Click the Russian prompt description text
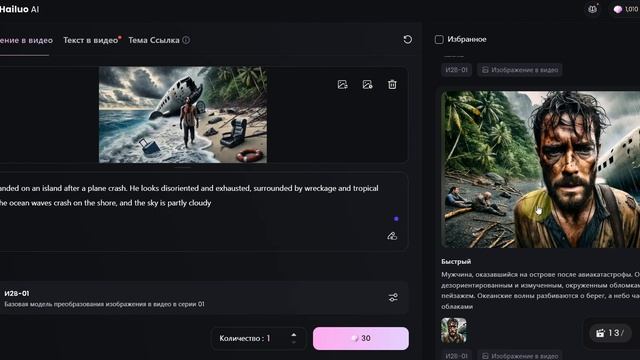This screenshot has height=360, width=640. pyautogui.click(x=540, y=290)
